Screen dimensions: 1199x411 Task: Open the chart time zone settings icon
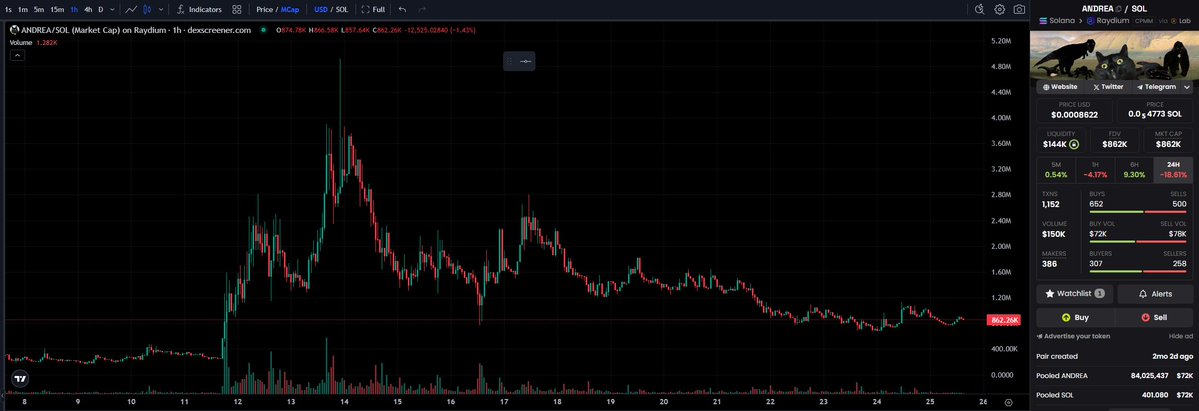(1009, 402)
